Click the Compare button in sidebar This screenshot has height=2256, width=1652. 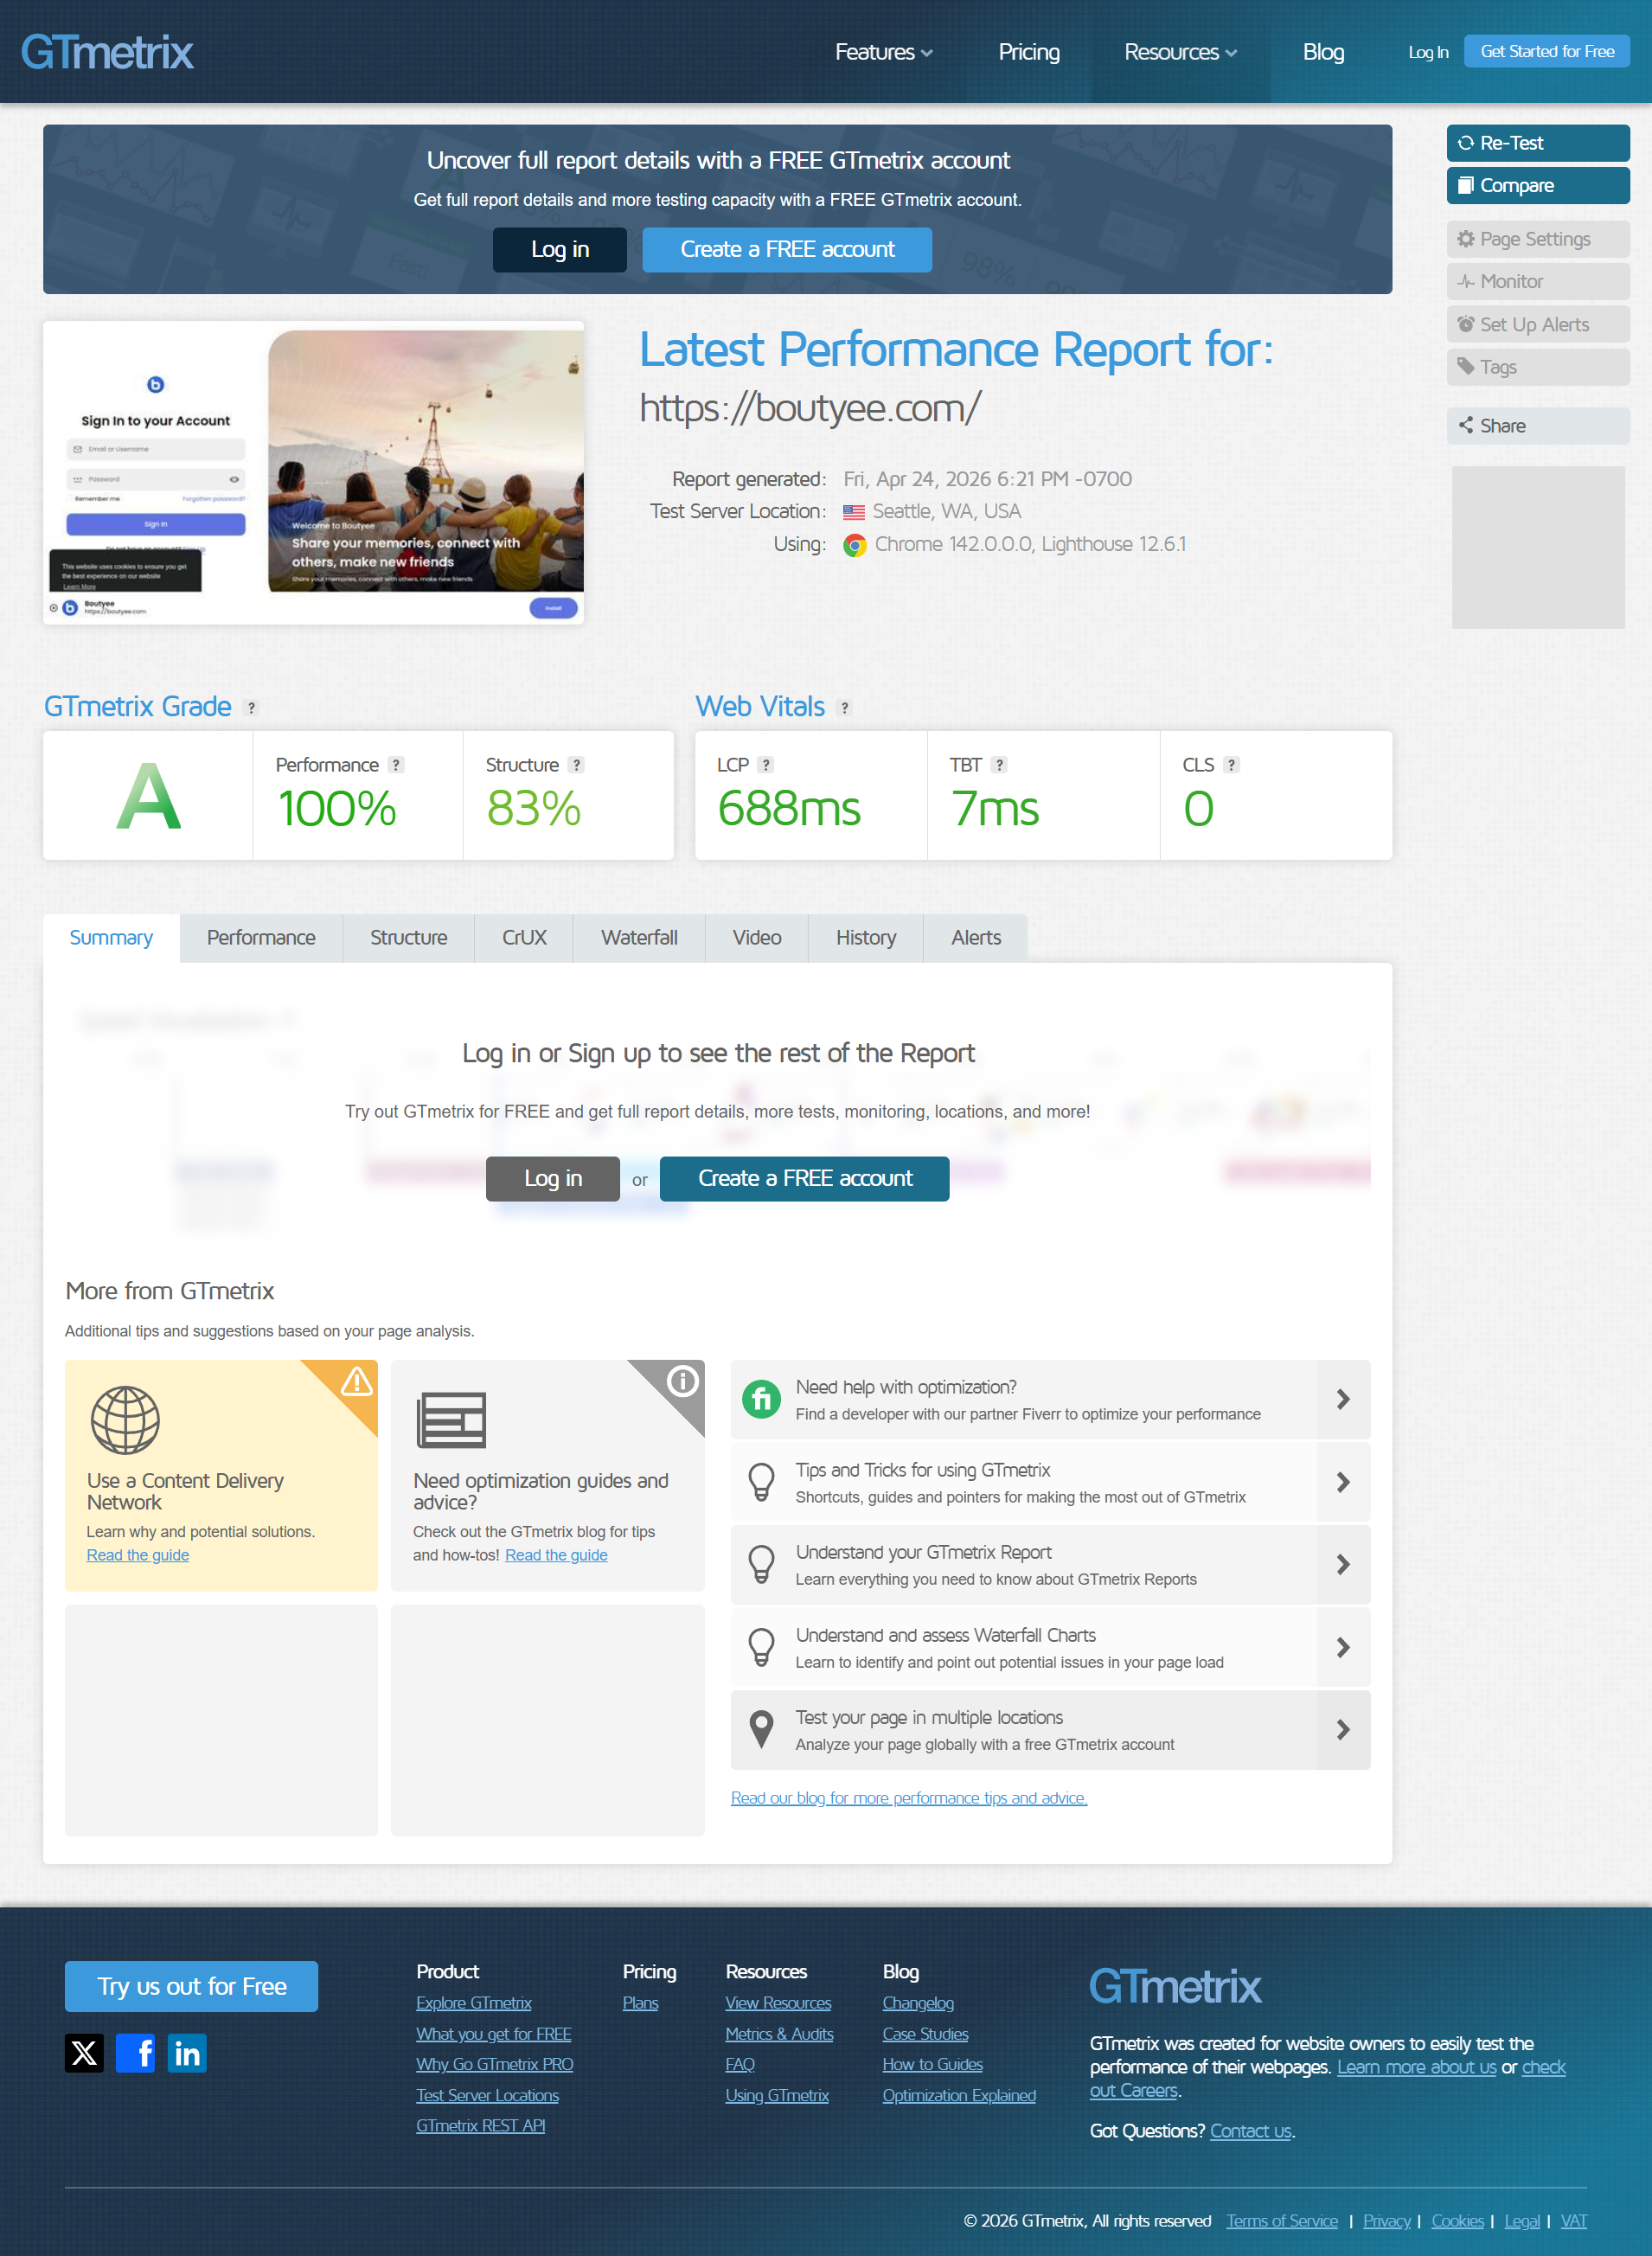tap(1537, 186)
